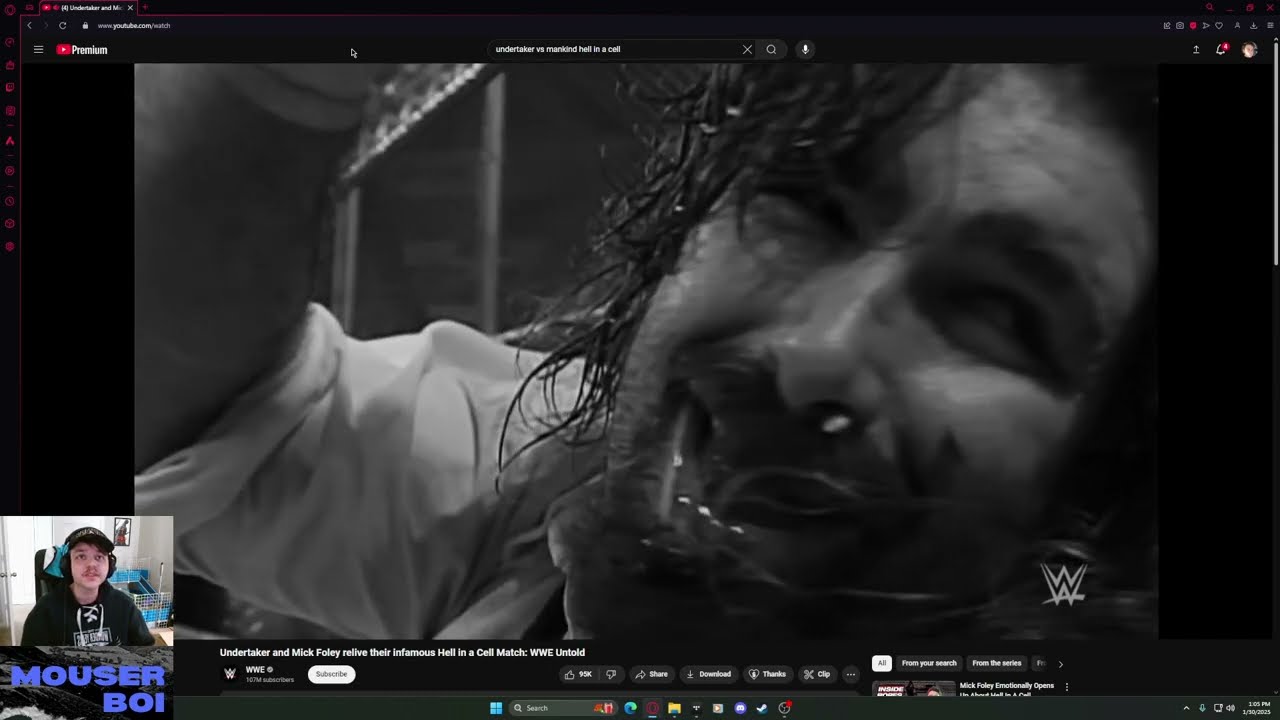This screenshot has width=1280, height=720.
Task: Run search with the magnifier button
Action: pyautogui.click(x=771, y=49)
